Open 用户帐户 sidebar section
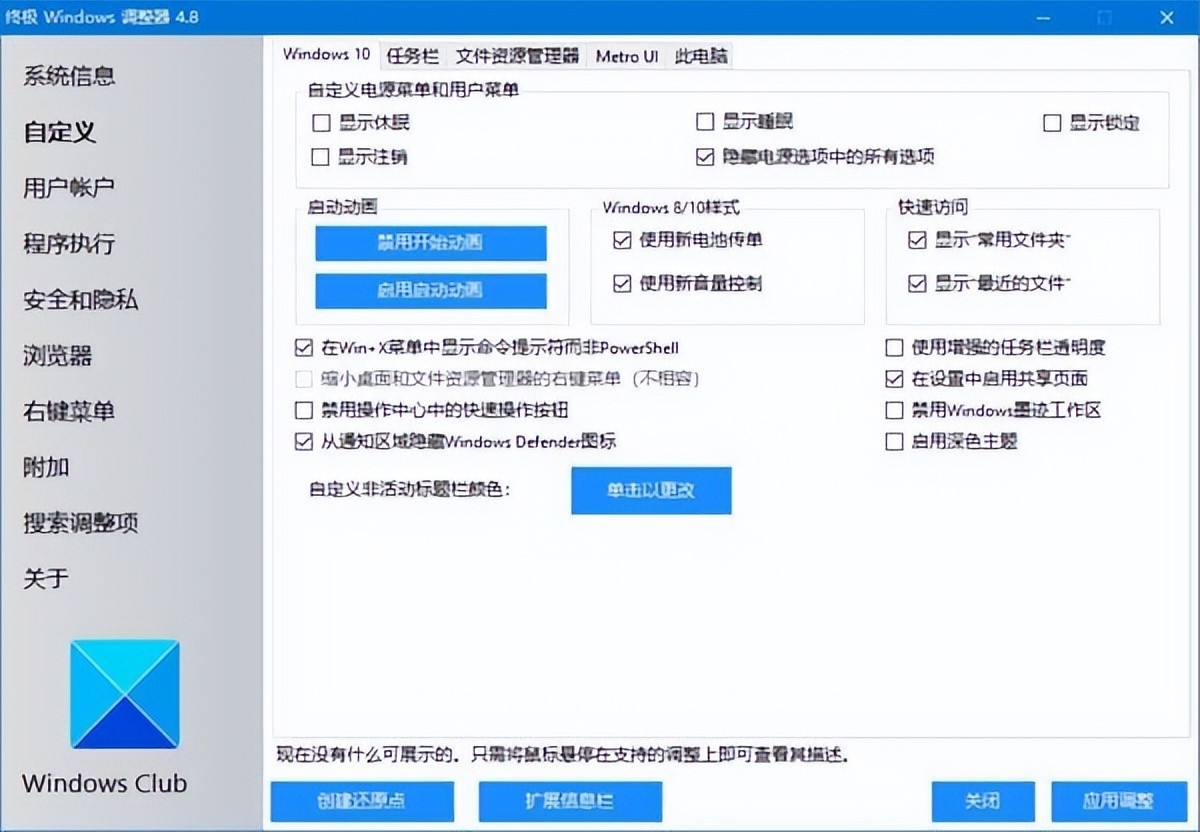The height and width of the screenshot is (832, 1200). point(69,188)
